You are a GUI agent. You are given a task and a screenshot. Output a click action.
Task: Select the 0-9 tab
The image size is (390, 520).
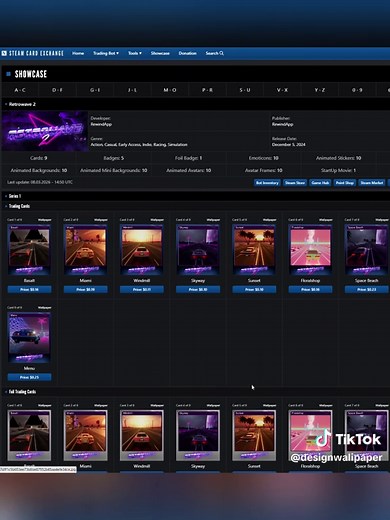coord(357,90)
